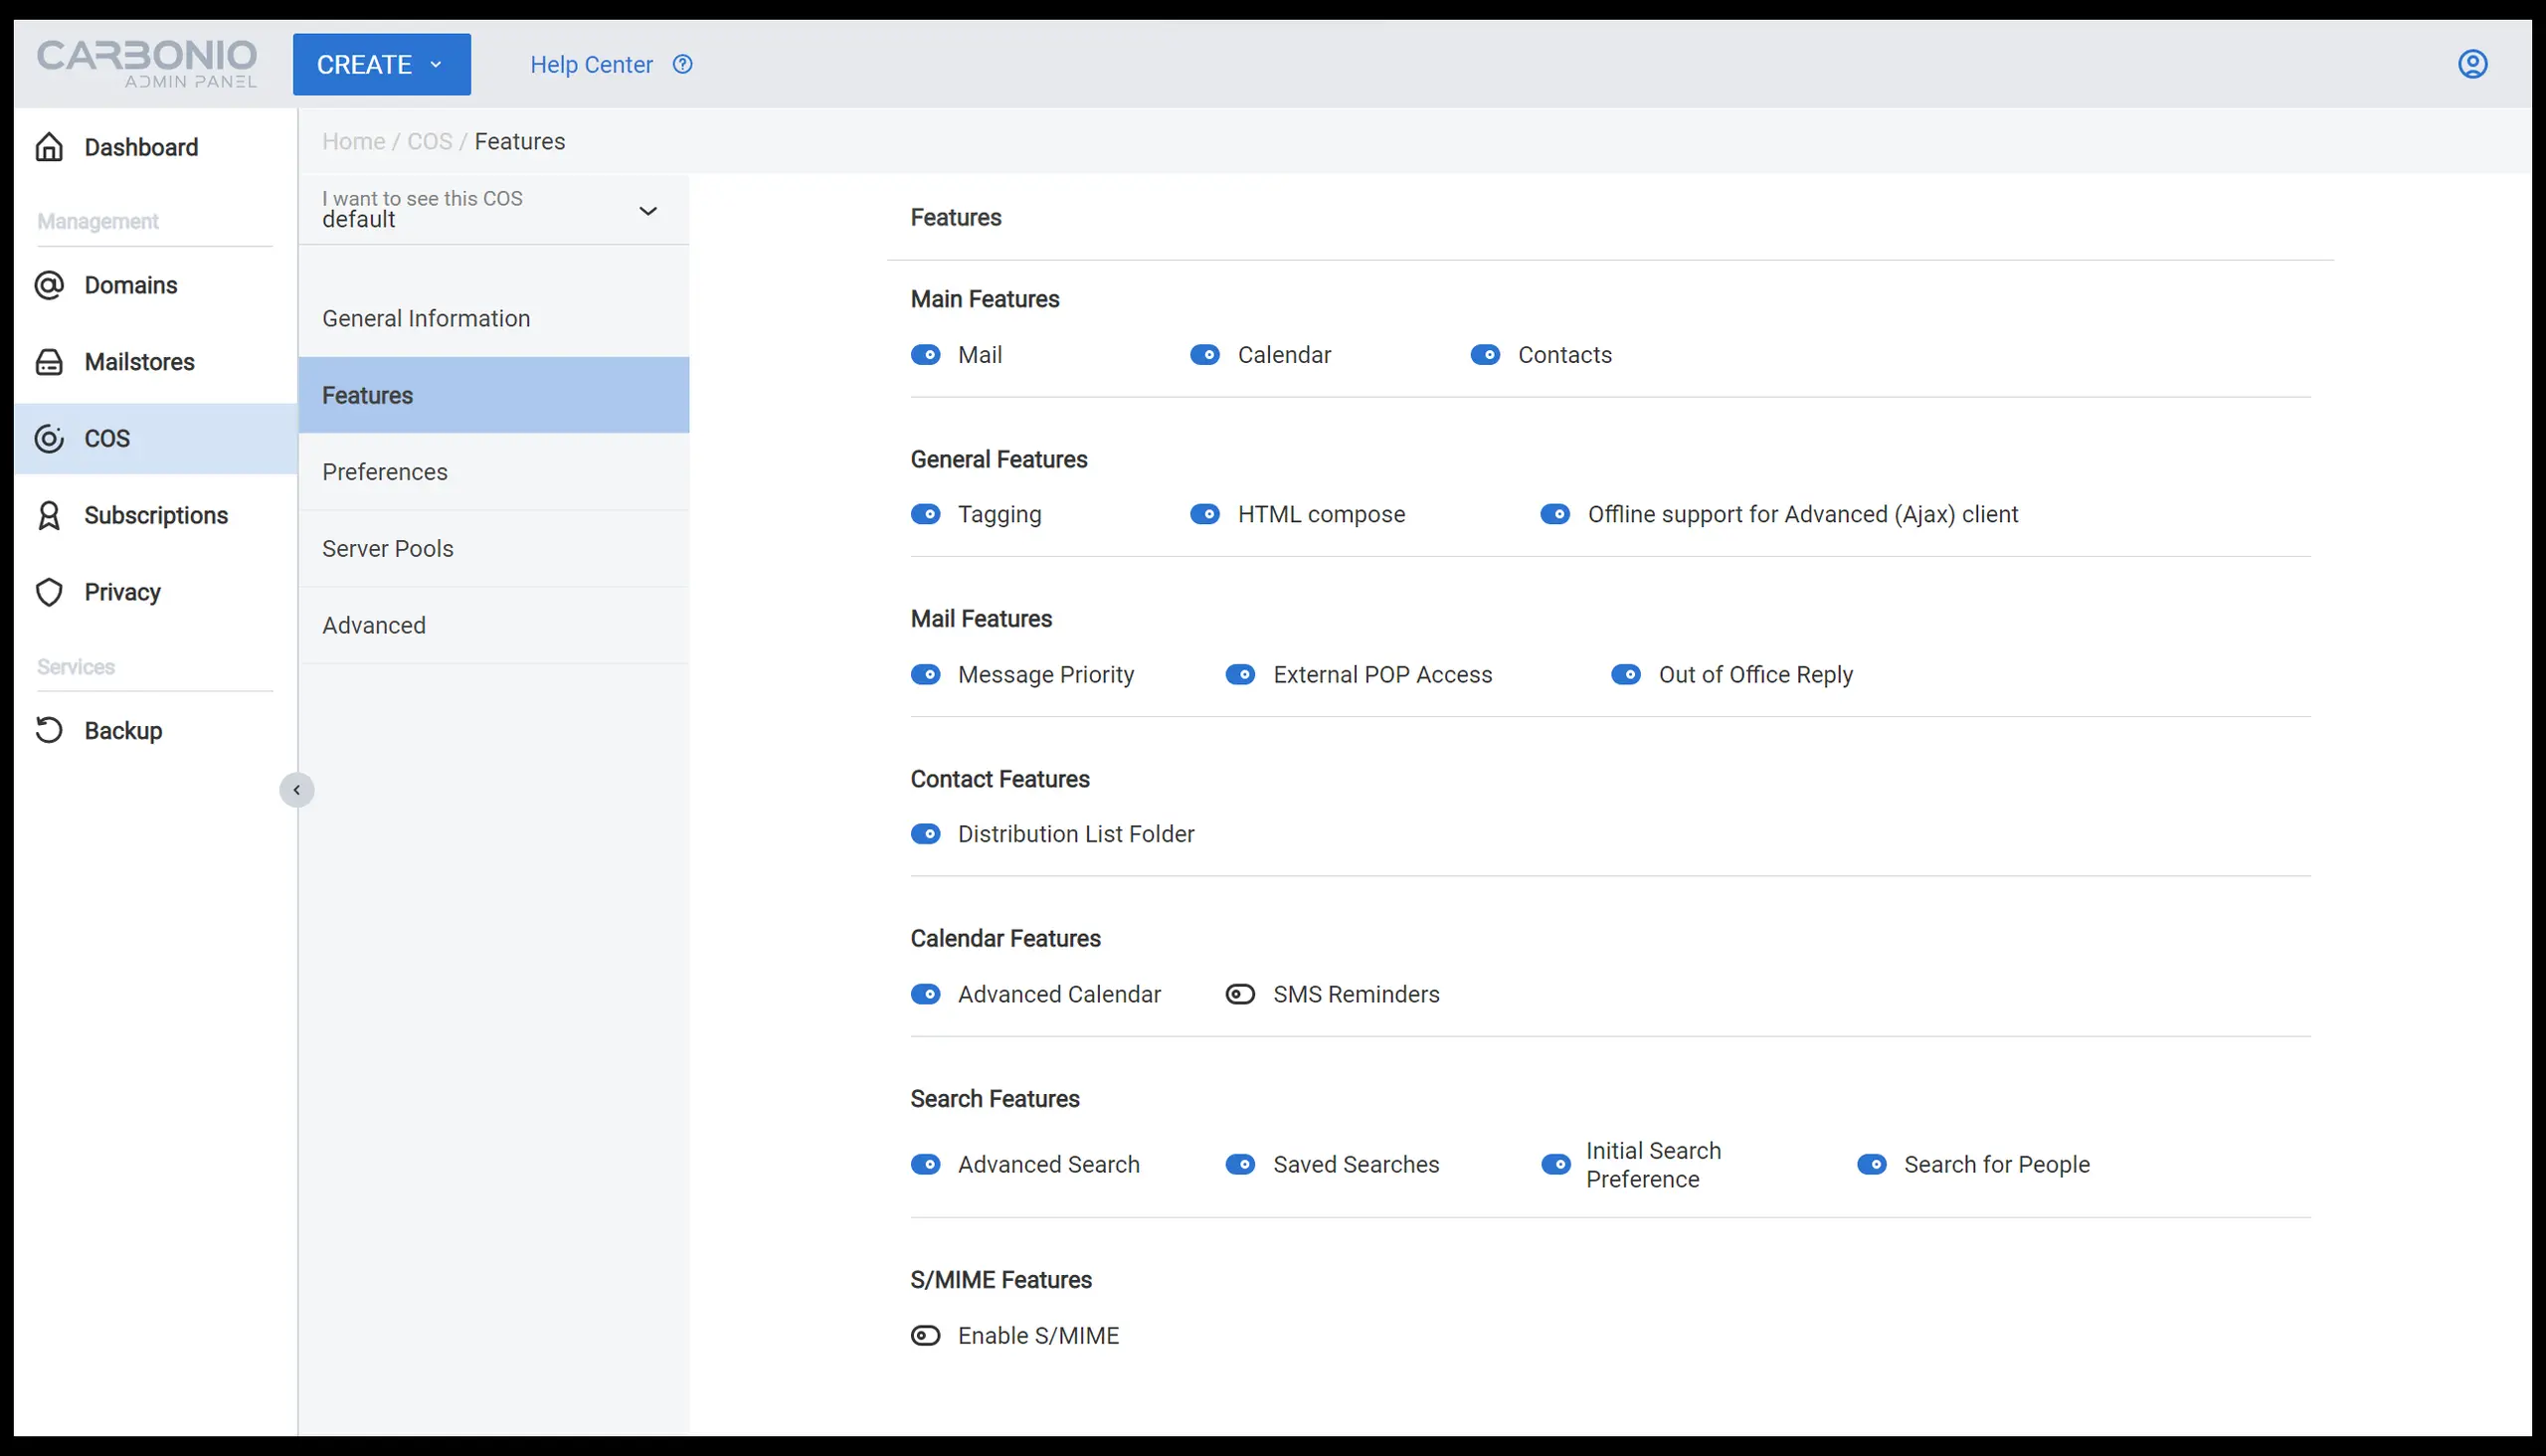
Task: Select the Preferences menu item
Action: (385, 472)
